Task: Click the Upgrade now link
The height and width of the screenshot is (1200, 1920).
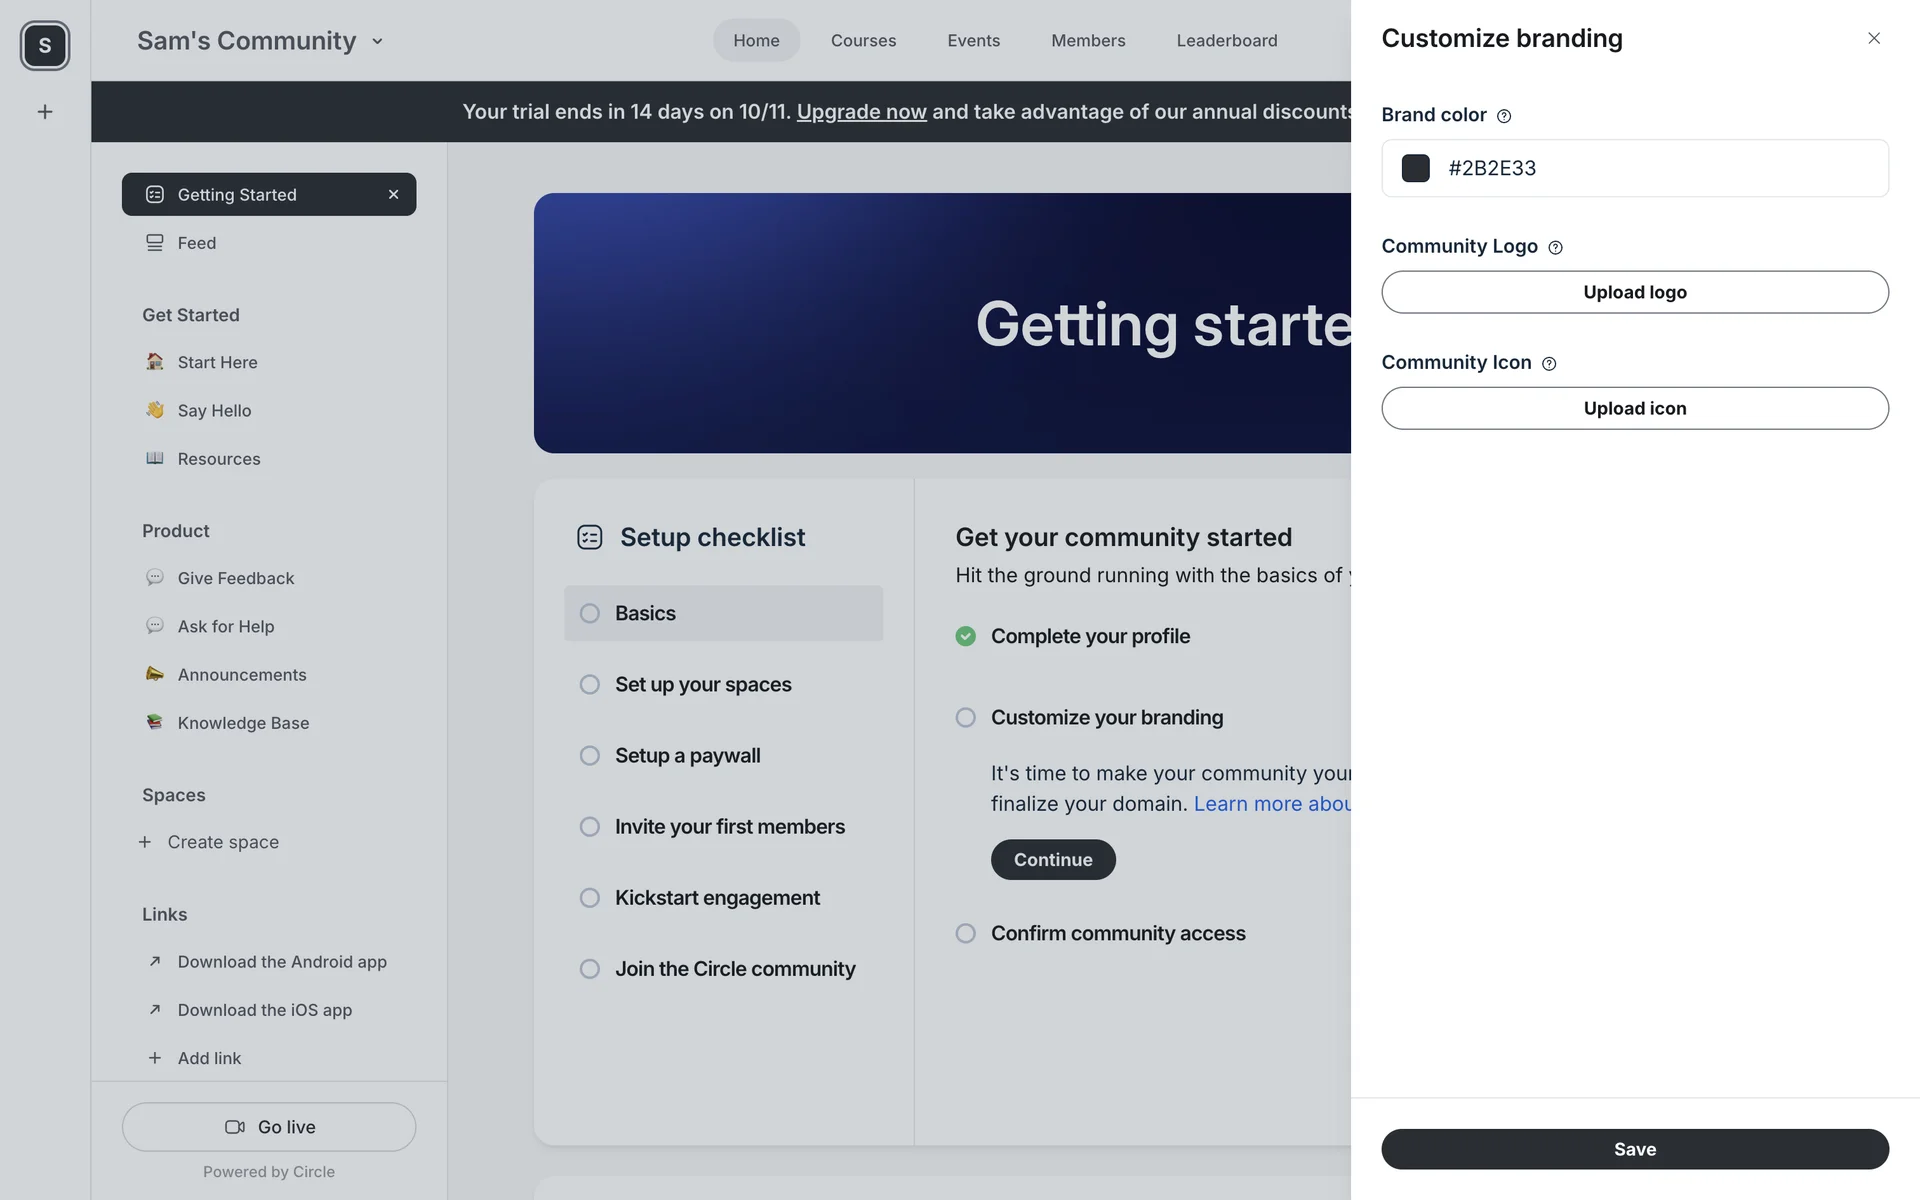Action: tap(861, 112)
